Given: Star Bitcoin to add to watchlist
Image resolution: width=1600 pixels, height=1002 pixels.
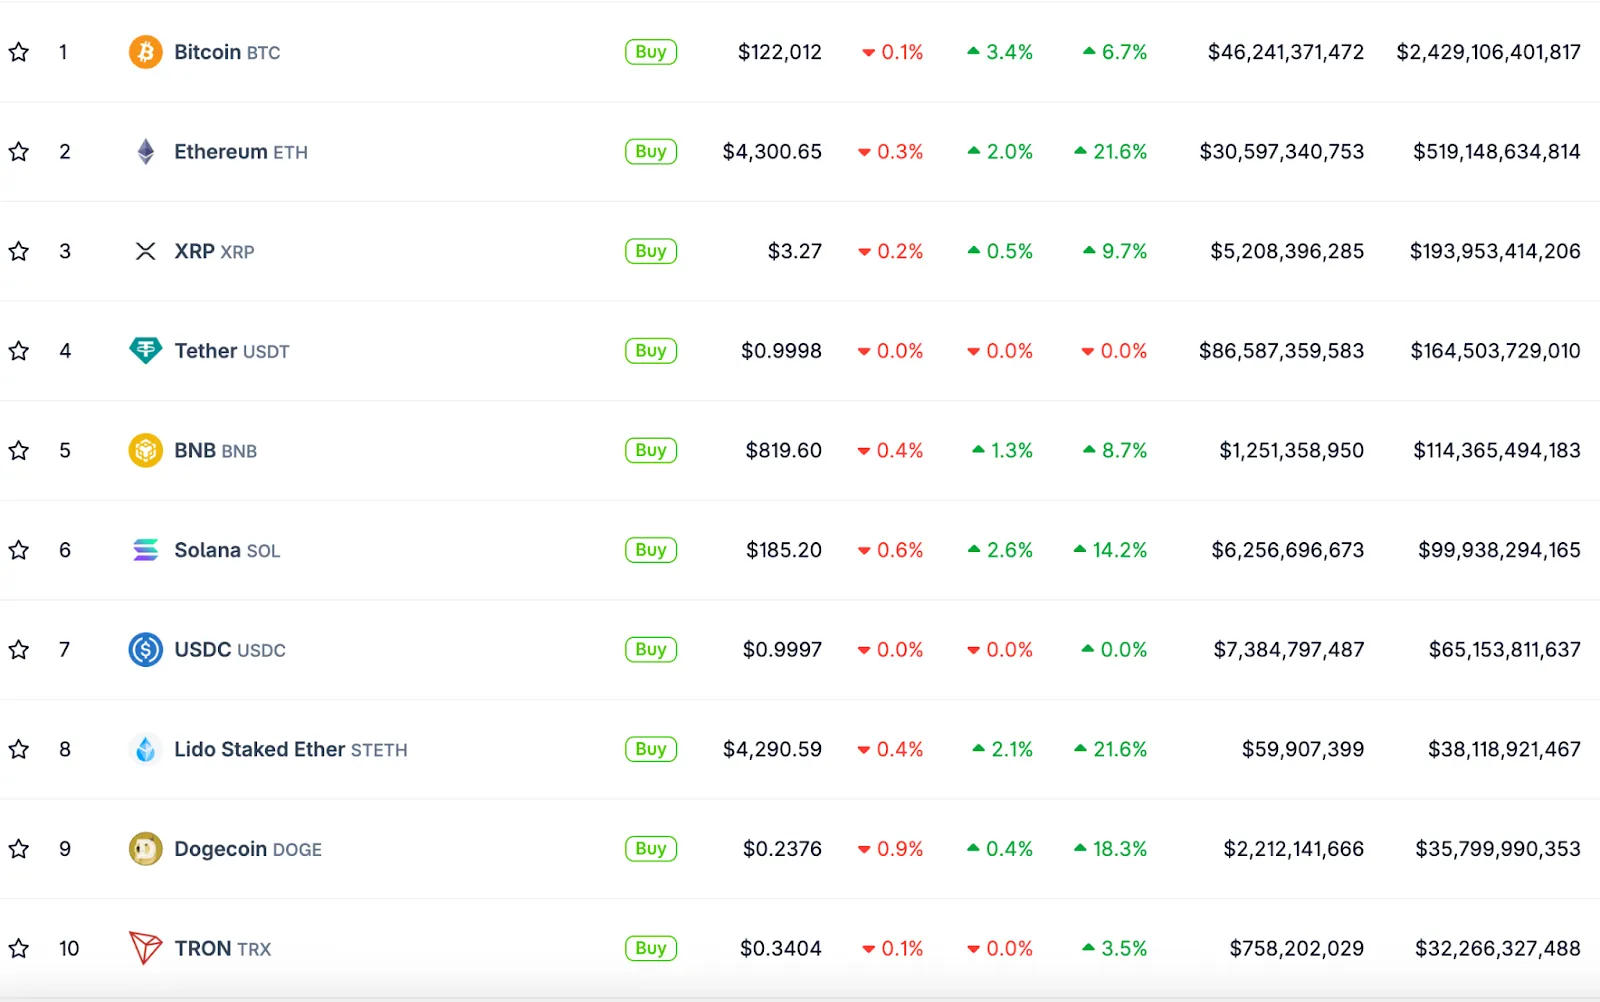Looking at the screenshot, I should 18,51.
